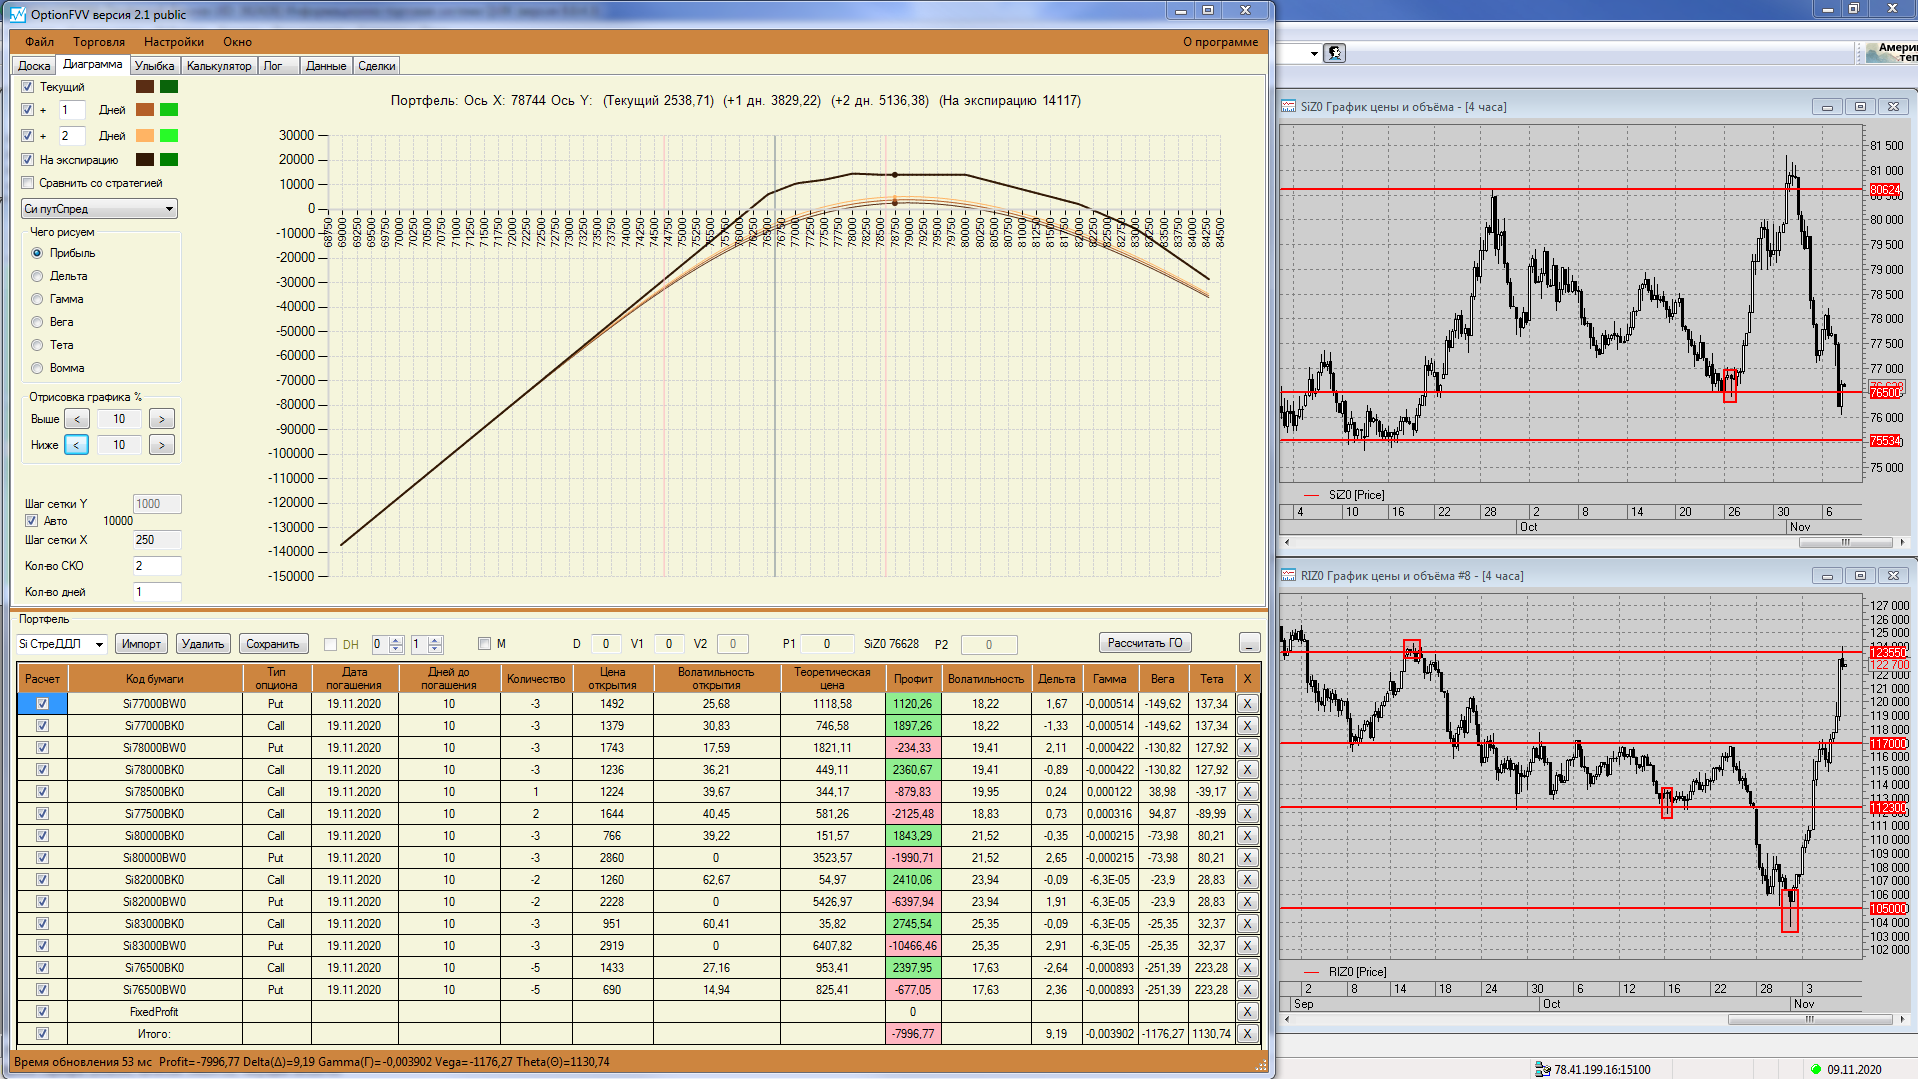The width and height of the screenshot is (1918, 1079).
Task: Click the days field showing '2' beside 'Дней'
Action: click(72, 136)
